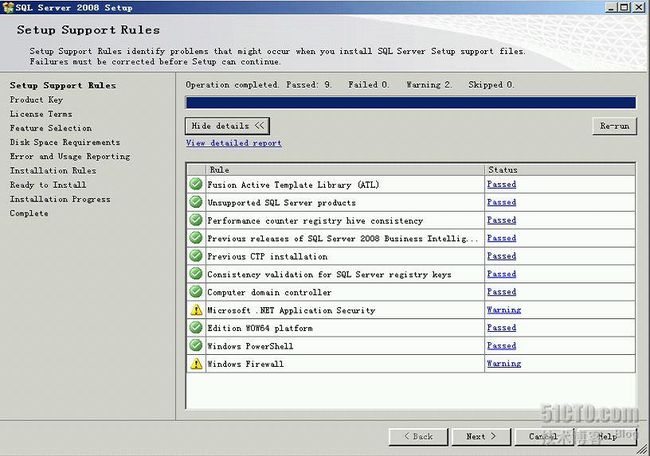Select the Edition WOW64 platform rule name
The height and width of the screenshot is (456, 650).
[260, 328]
